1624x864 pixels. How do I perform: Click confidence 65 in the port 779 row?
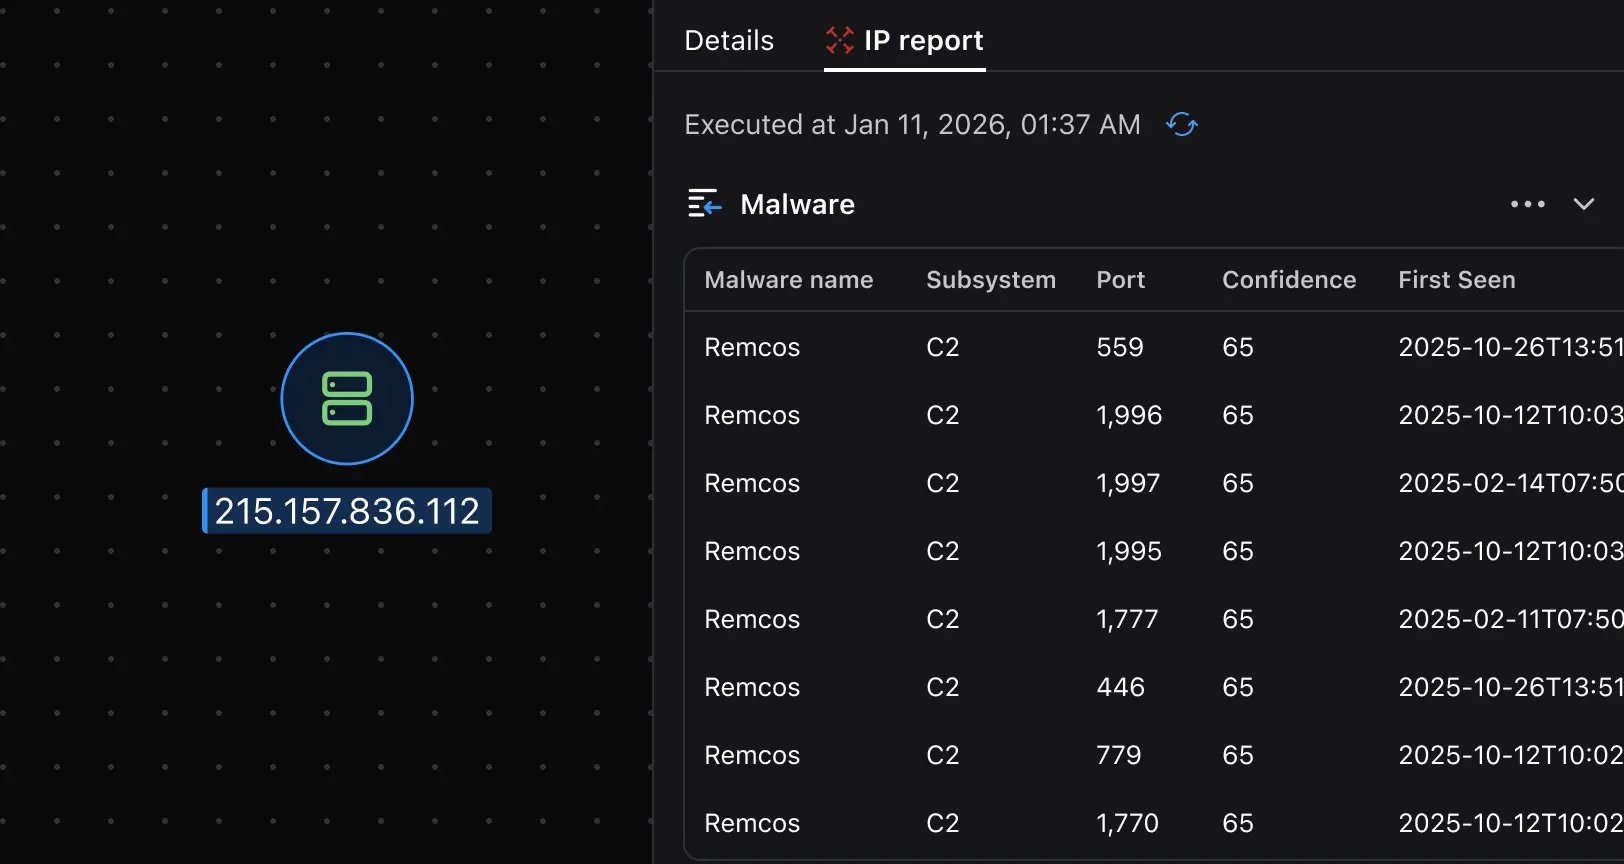1237,755
